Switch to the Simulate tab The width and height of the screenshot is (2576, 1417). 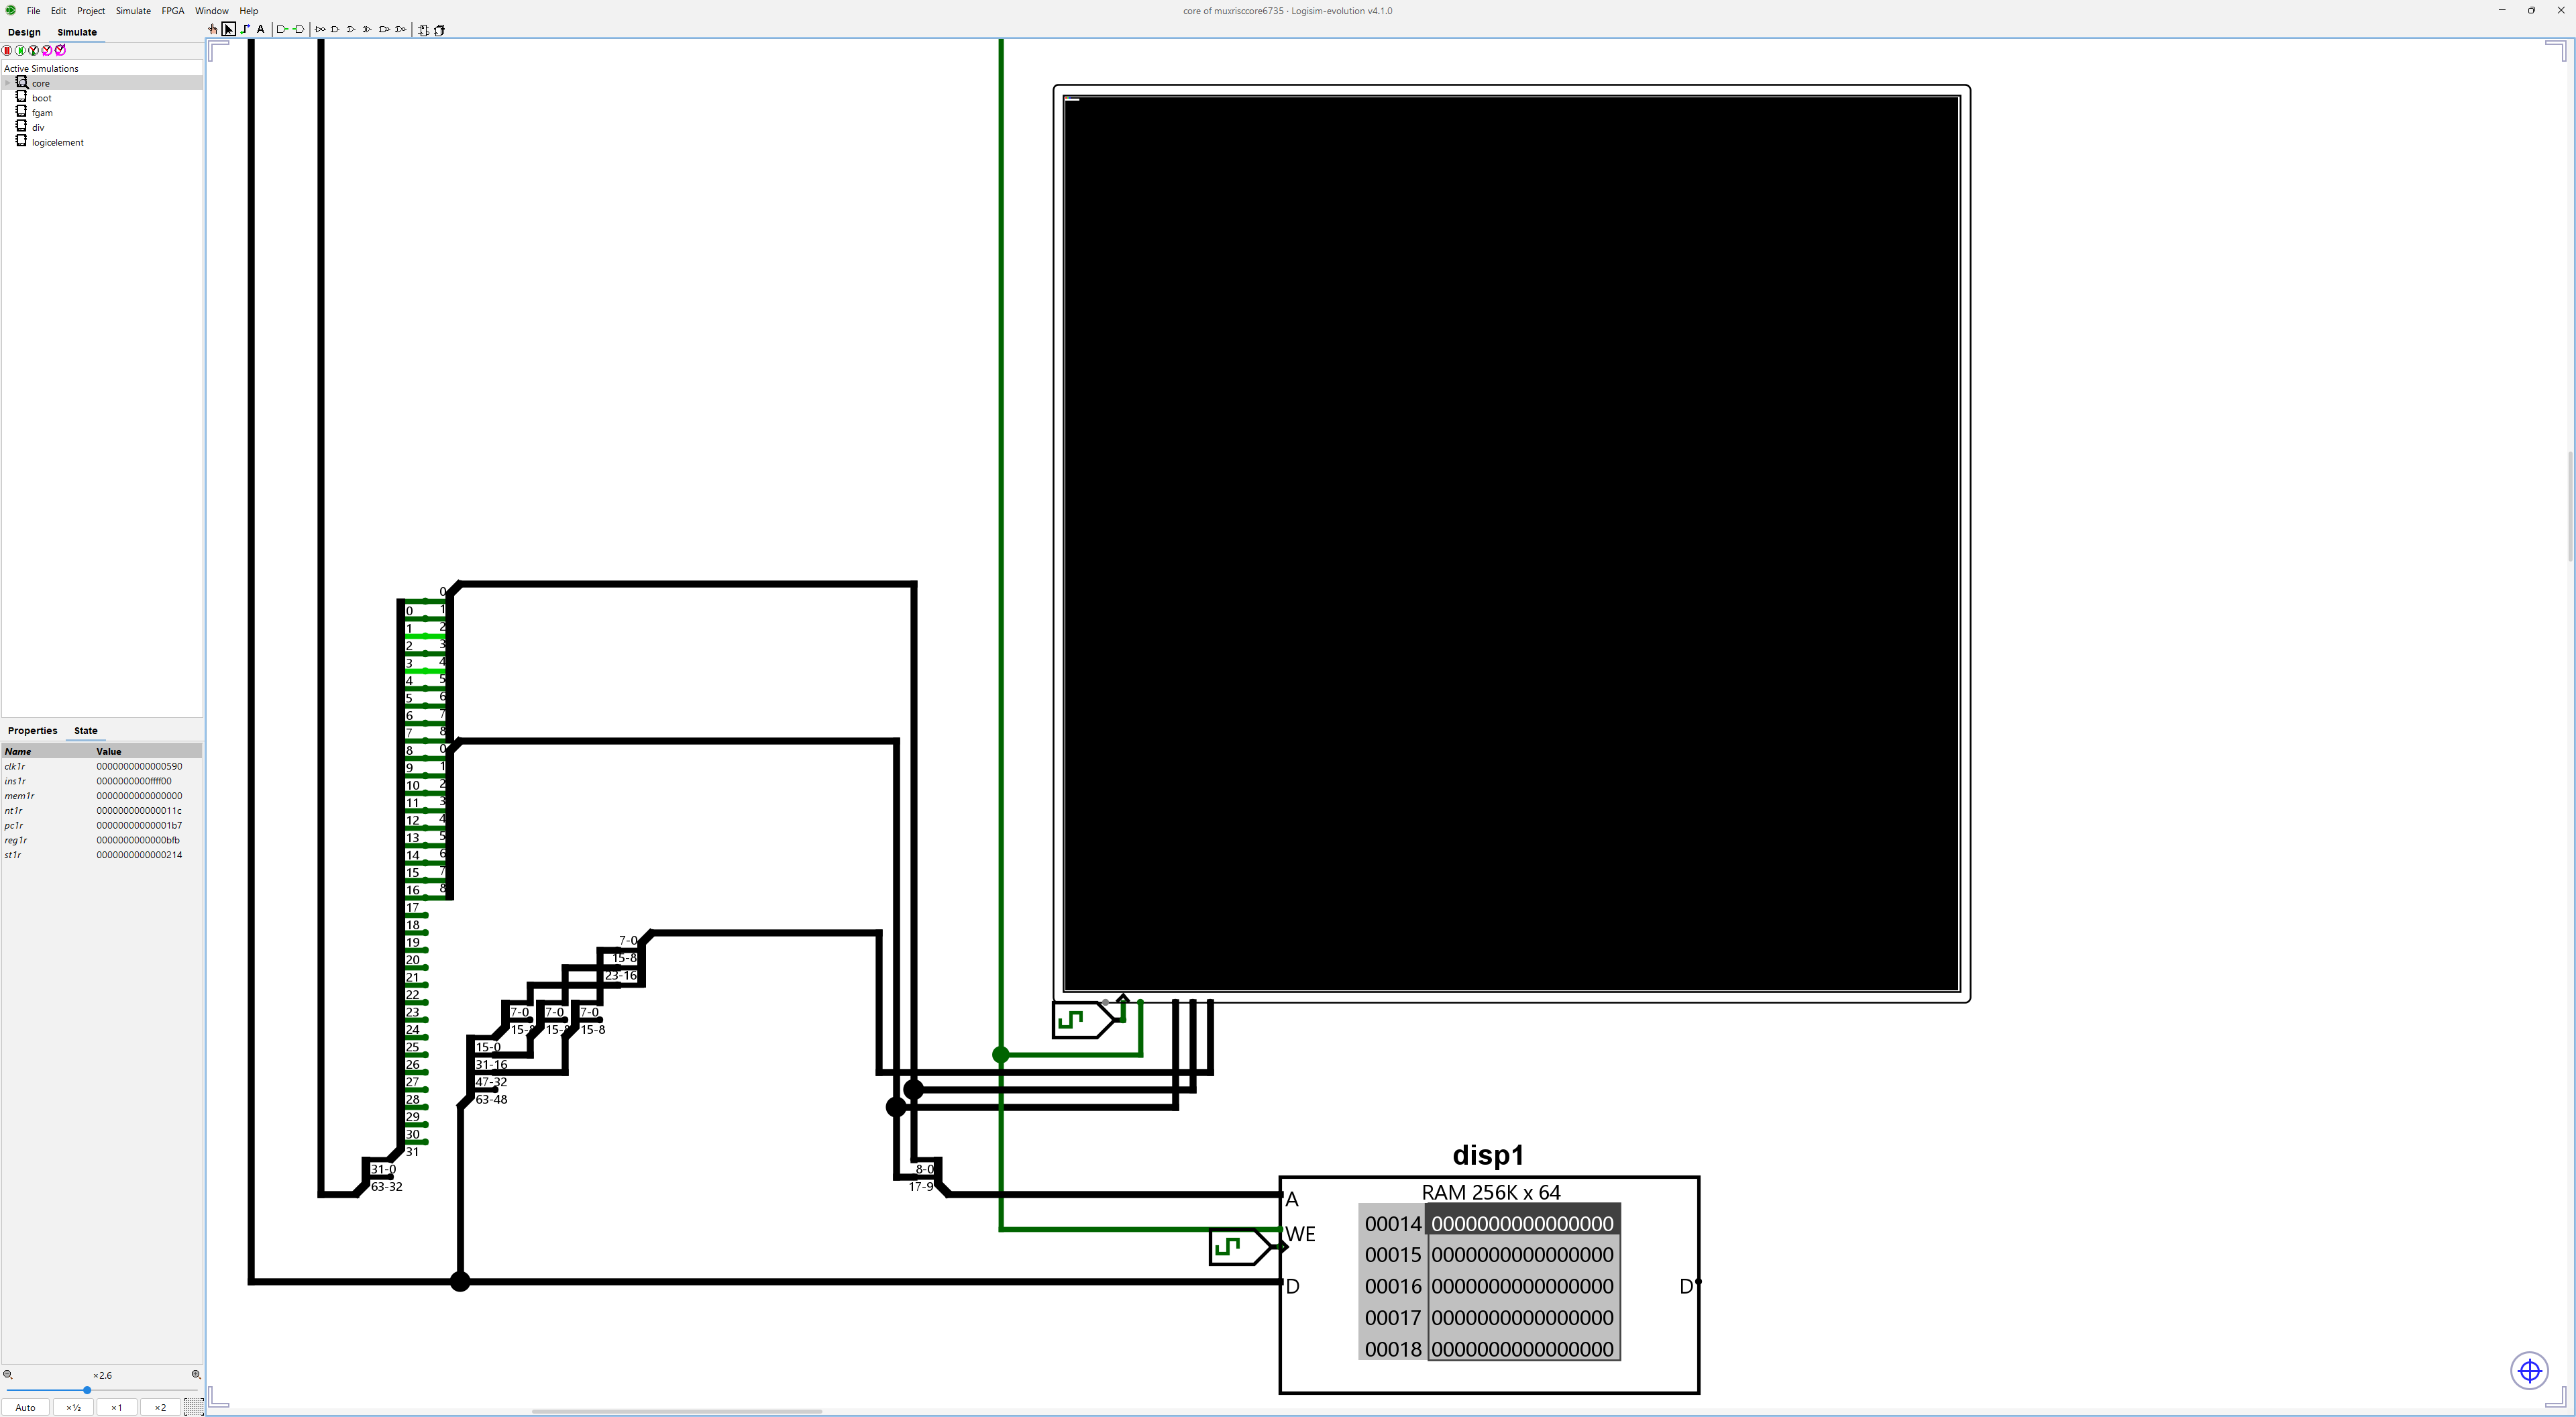(77, 32)
